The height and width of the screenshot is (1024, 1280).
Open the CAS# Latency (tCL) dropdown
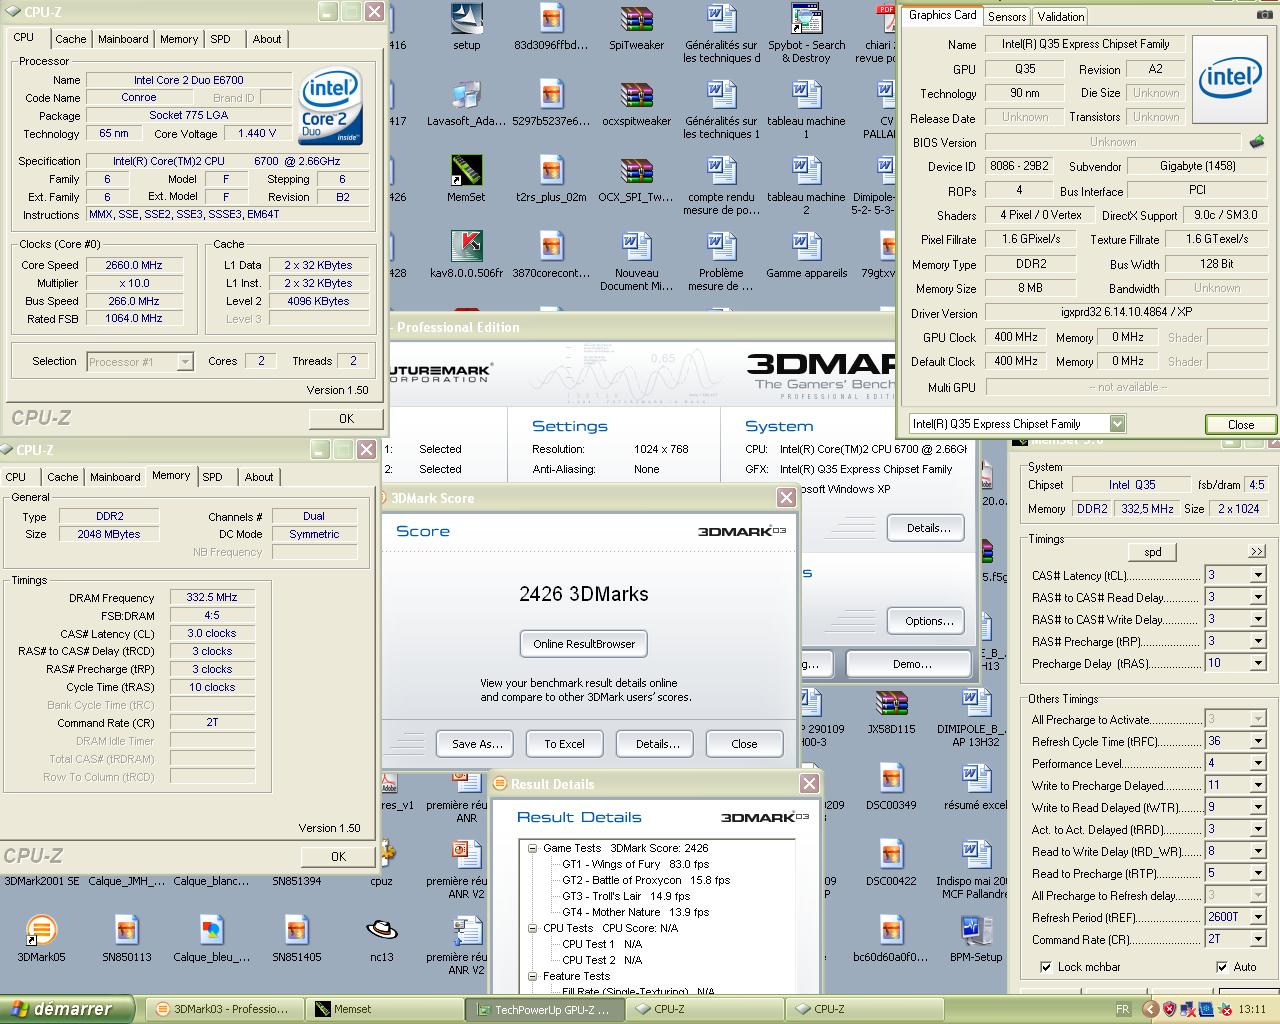click(1258, 575)
